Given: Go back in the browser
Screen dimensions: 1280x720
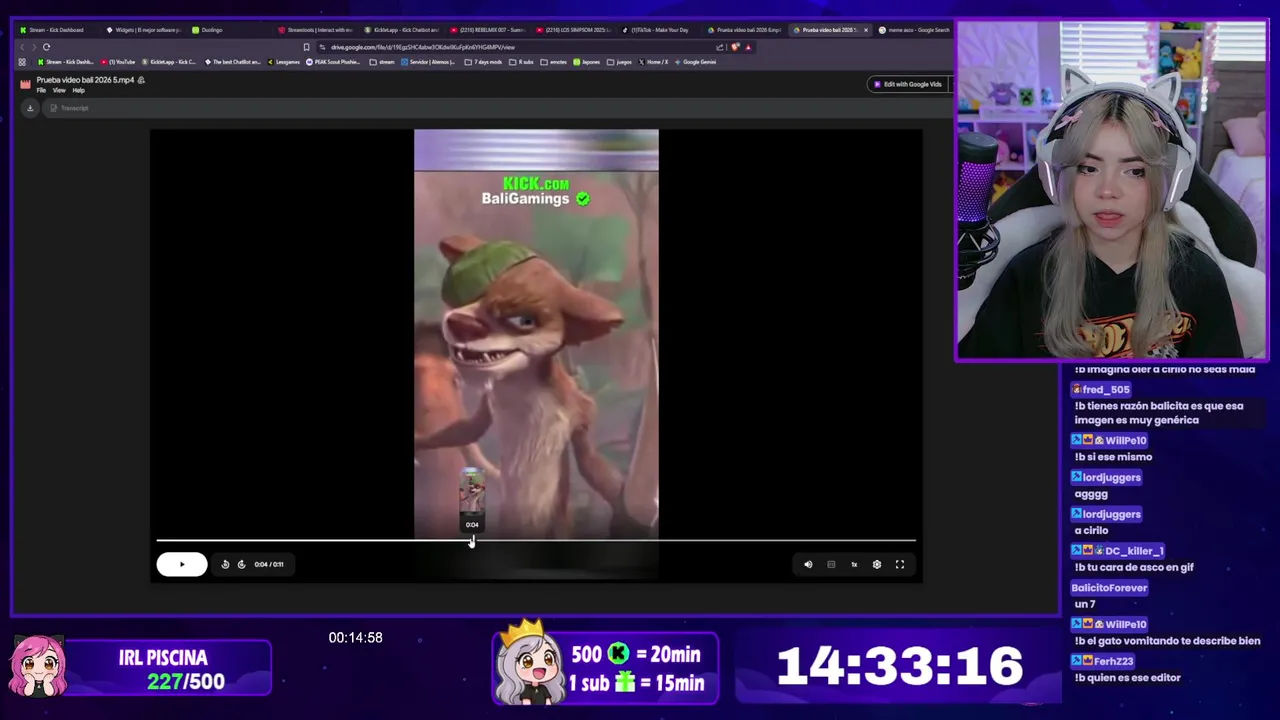Looking at the screenshot, I should point(22,47).
